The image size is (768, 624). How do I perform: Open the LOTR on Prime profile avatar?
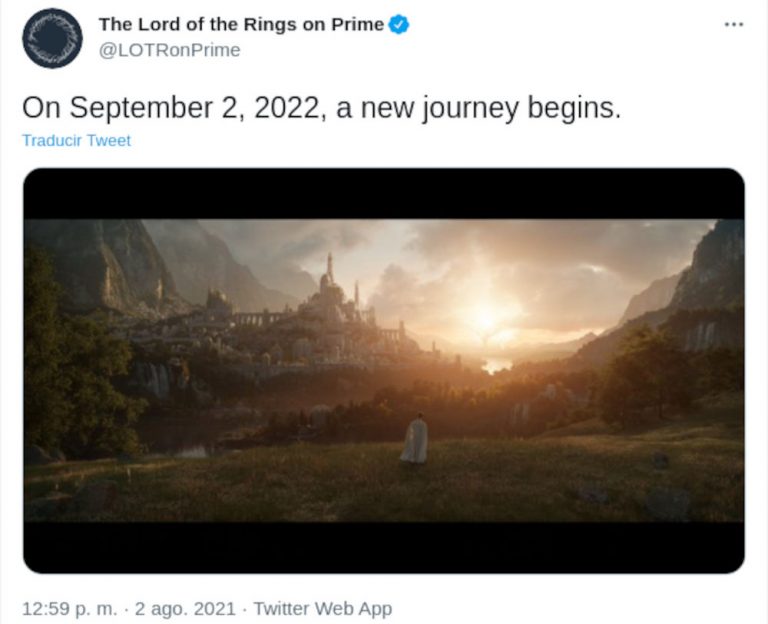click(x=52, y=38)
